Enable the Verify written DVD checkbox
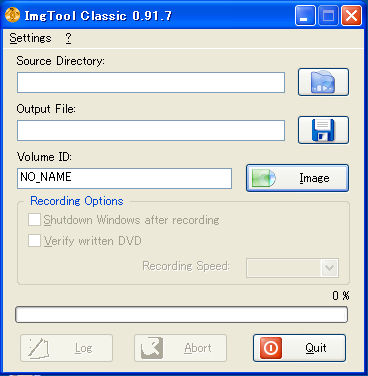 (34, 240)
